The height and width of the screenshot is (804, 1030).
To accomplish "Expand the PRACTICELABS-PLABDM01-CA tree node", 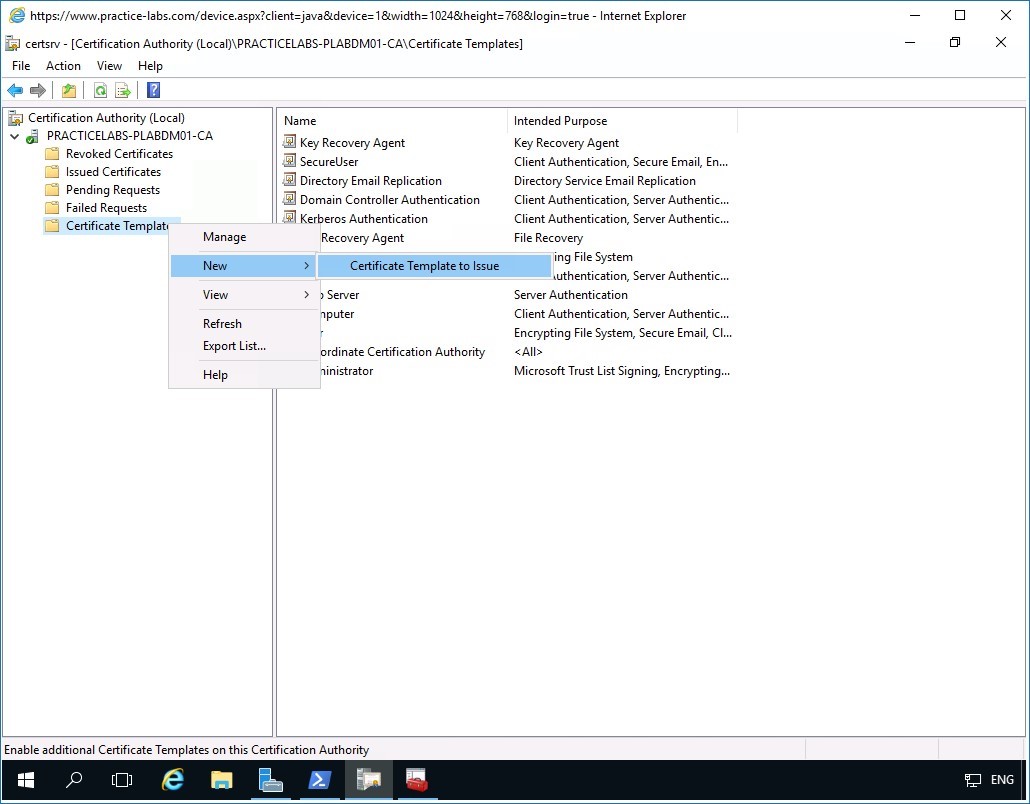I will 12,135.
